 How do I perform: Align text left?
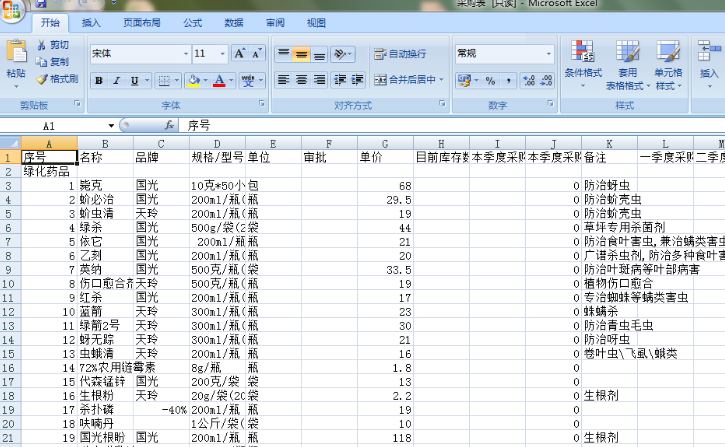pos(283,80)
